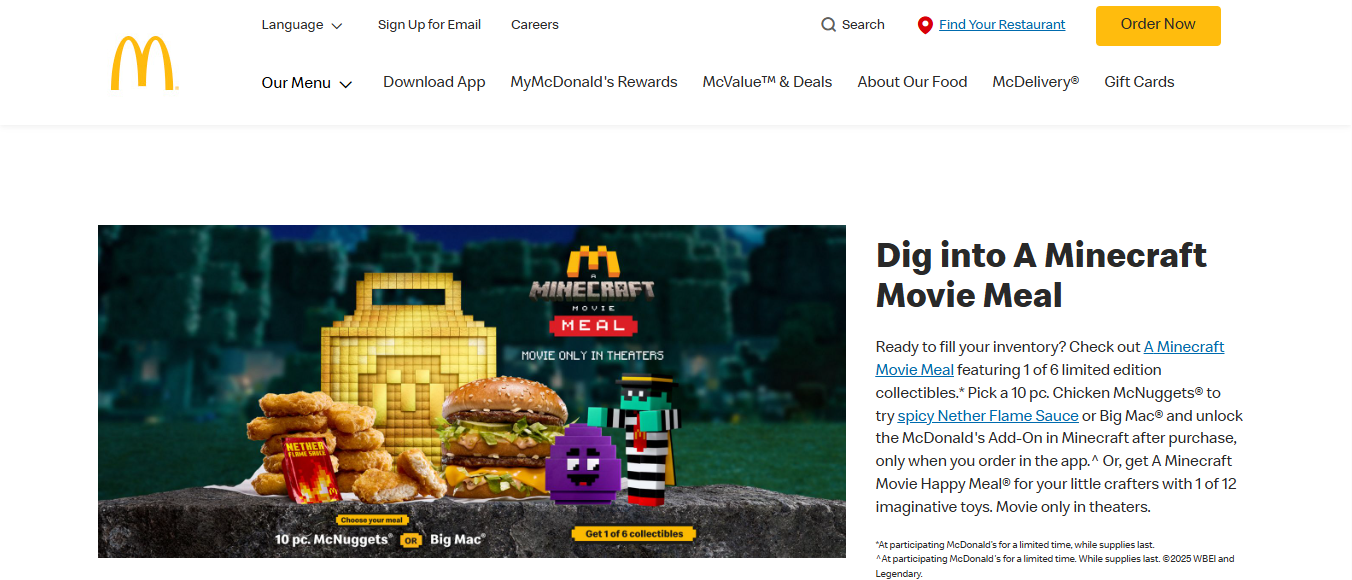
Task: Click the McDonald's Golden Arches logo
Action: [x=145, y=62]
